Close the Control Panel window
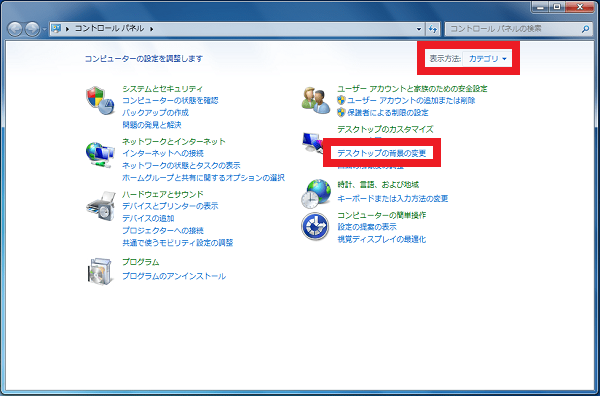Viewport: 600px width, 396px height. [580, 7]
